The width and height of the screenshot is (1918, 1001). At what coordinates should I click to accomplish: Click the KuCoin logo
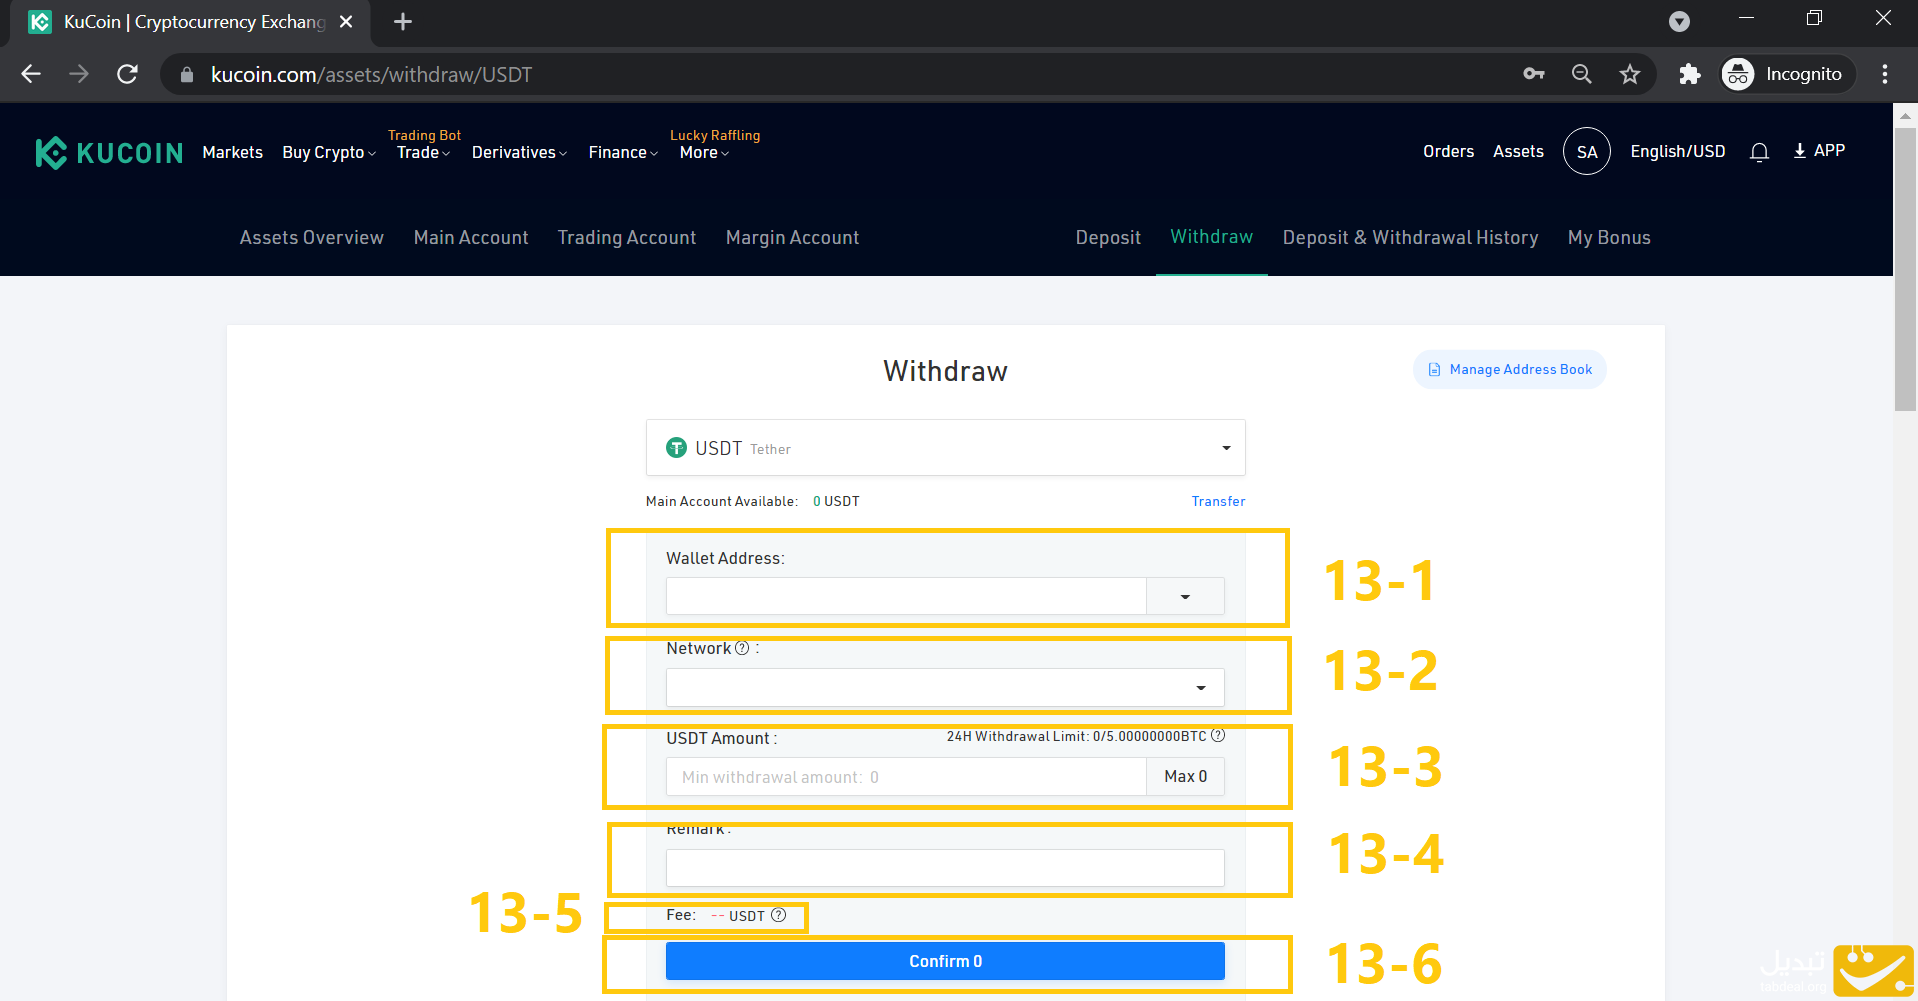coord(109,152)
